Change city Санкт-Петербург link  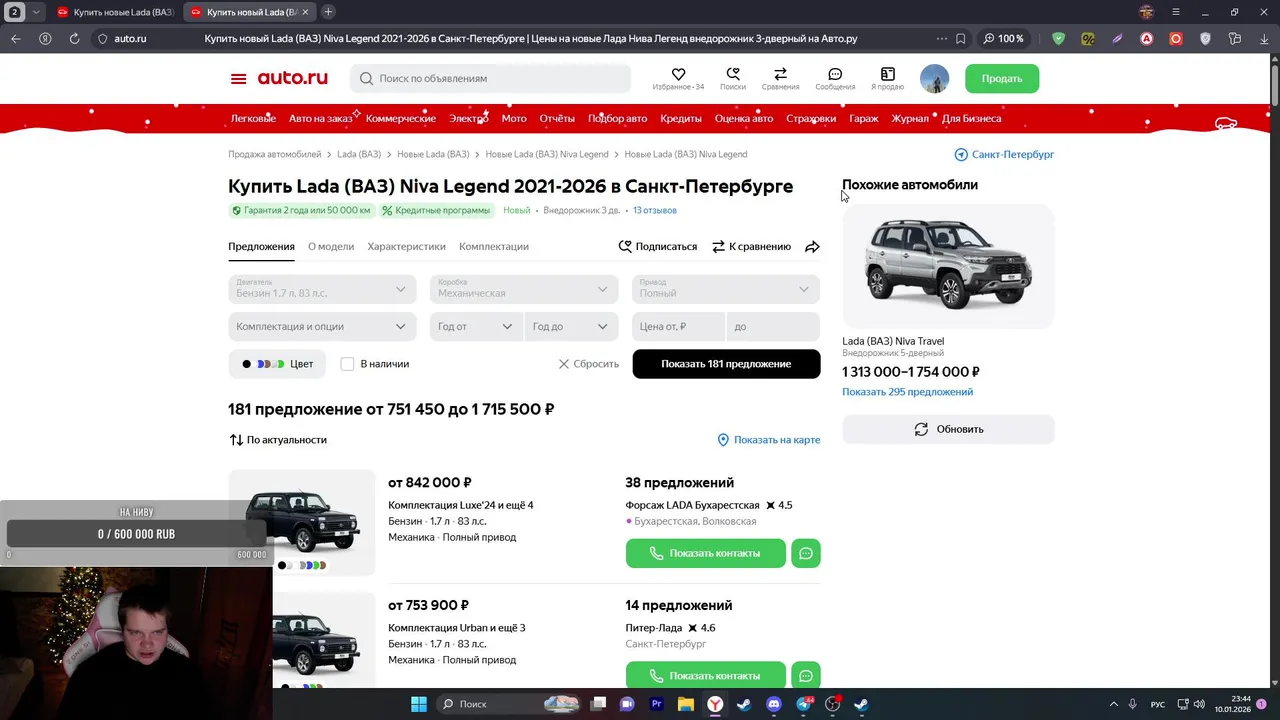pyautogui.click(x=1004, y=154)
